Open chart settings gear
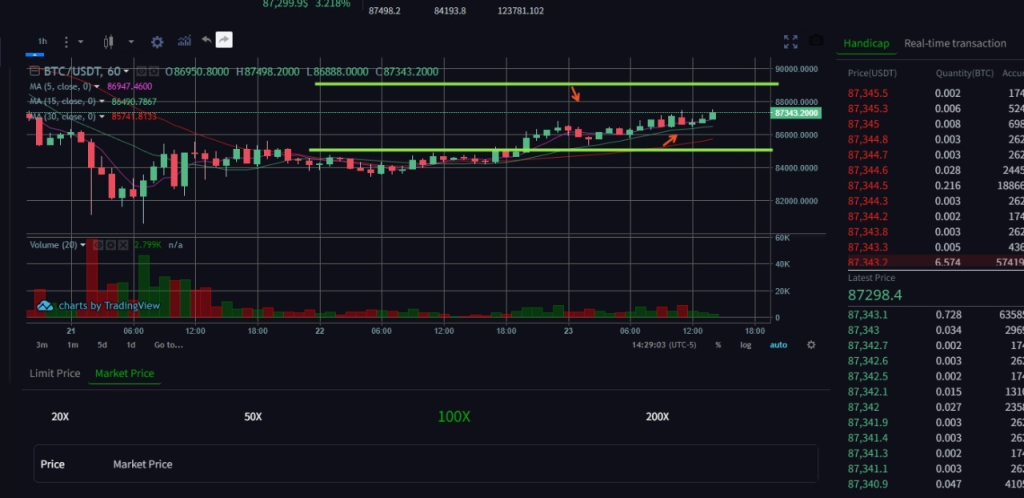Image resolution: width=1024 pixels, height=498 pixels. 157,41
